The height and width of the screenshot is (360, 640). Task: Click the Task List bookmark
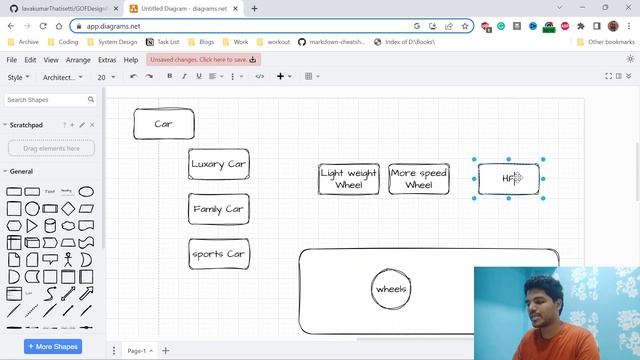(x=162, y=42)
